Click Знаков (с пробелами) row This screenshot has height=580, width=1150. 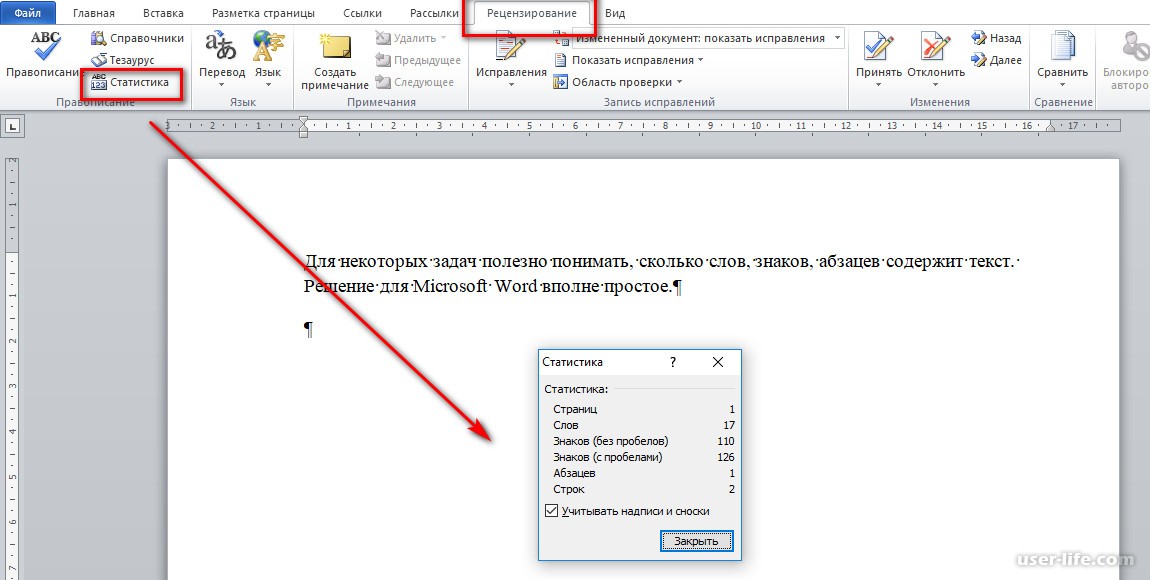tap(643, 457)
